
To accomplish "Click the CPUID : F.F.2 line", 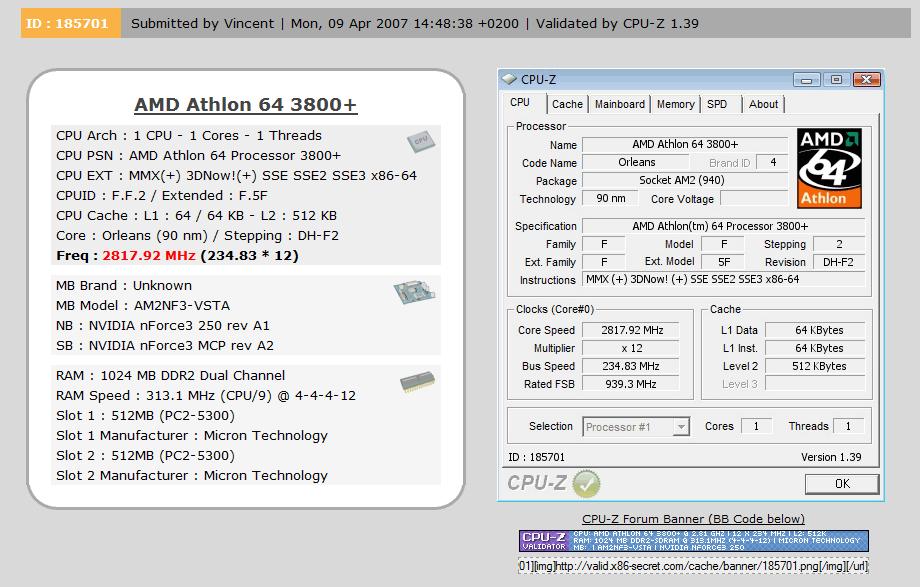I will coord(161,195).
